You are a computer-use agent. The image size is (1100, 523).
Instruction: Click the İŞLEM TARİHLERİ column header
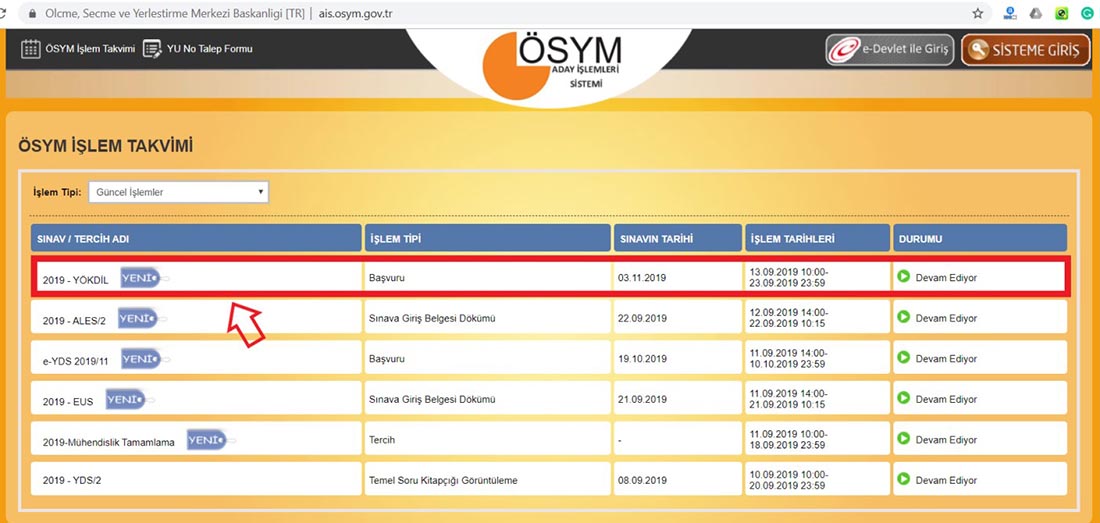click(817, 238)
